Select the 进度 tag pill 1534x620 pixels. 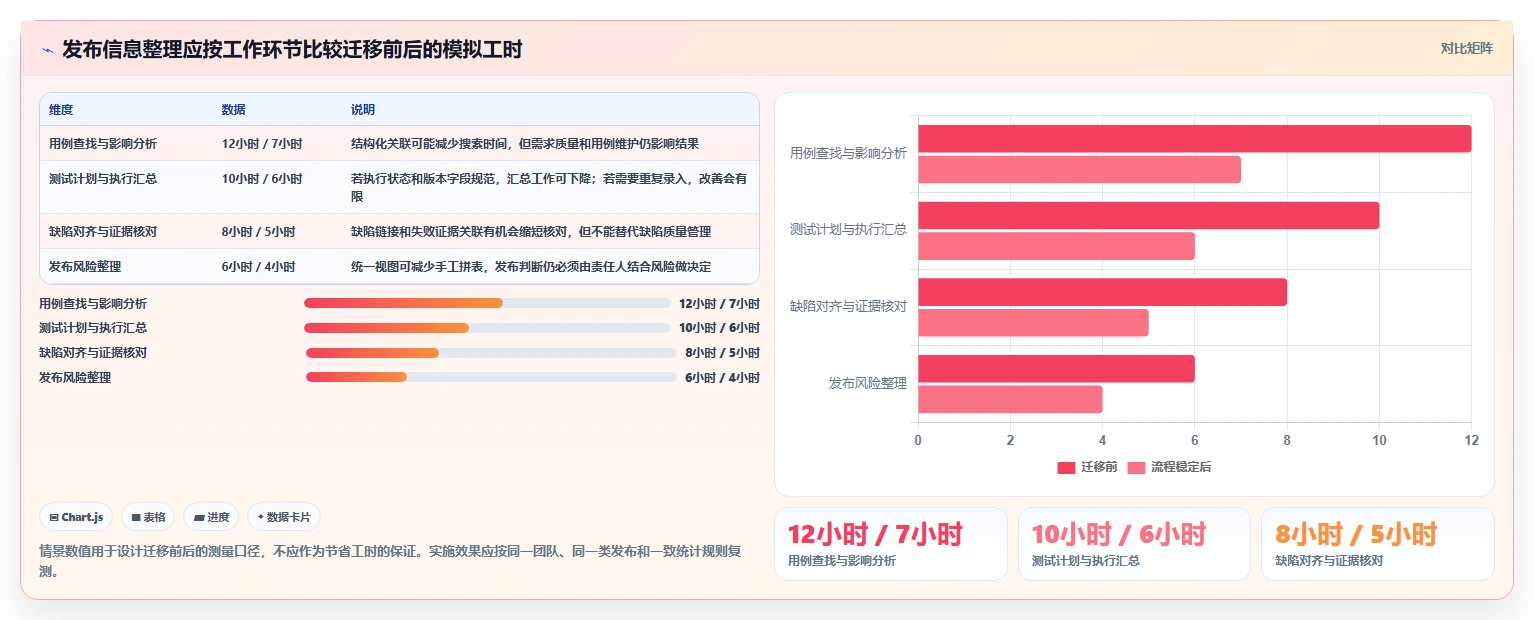pyautogui.click(x=211, y=517)
